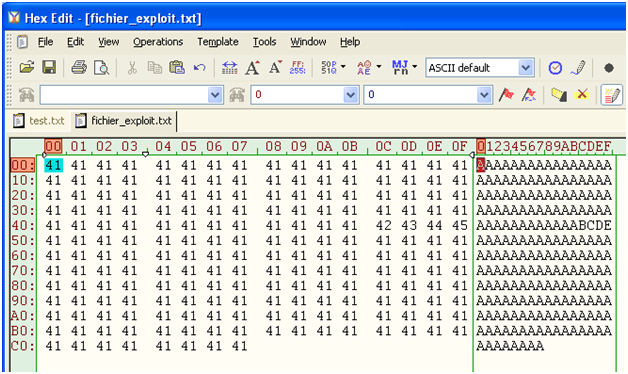Click the column header 0C
Screen dimensions: 628x374
[383, 146]
